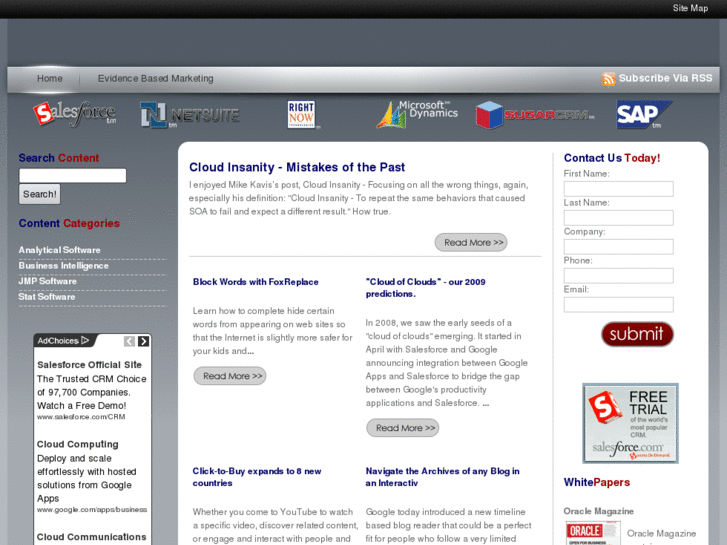Show previous ad with left arrow
727x545 pixels.
(x=129, y=341)
